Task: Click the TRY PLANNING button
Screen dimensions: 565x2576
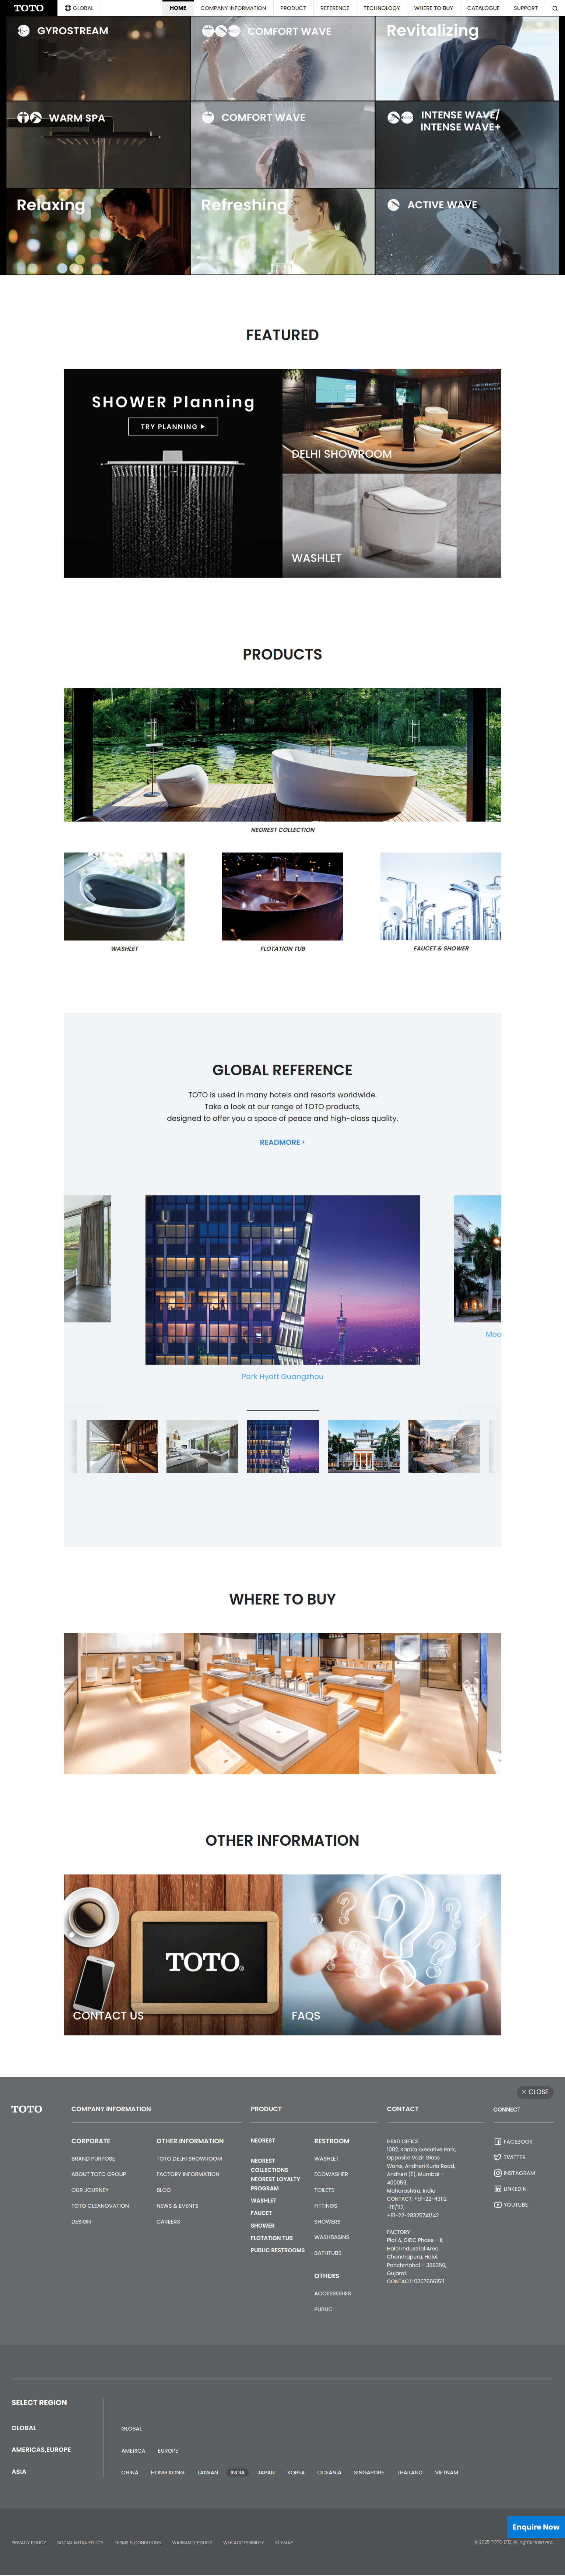Action: (173, 427)
